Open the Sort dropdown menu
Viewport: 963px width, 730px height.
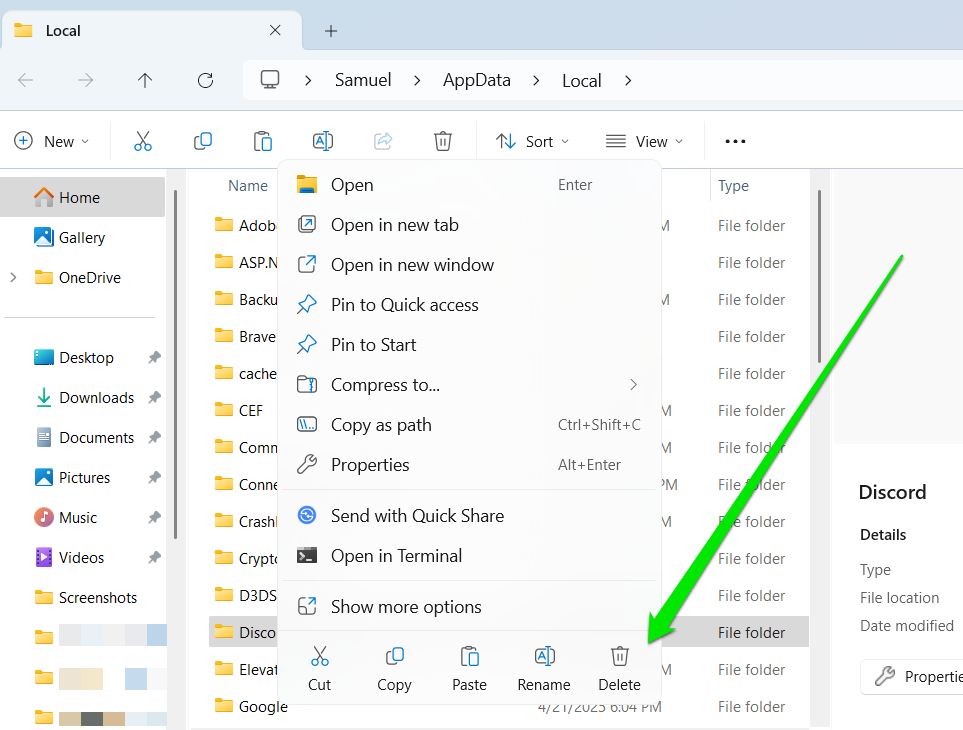533,141
